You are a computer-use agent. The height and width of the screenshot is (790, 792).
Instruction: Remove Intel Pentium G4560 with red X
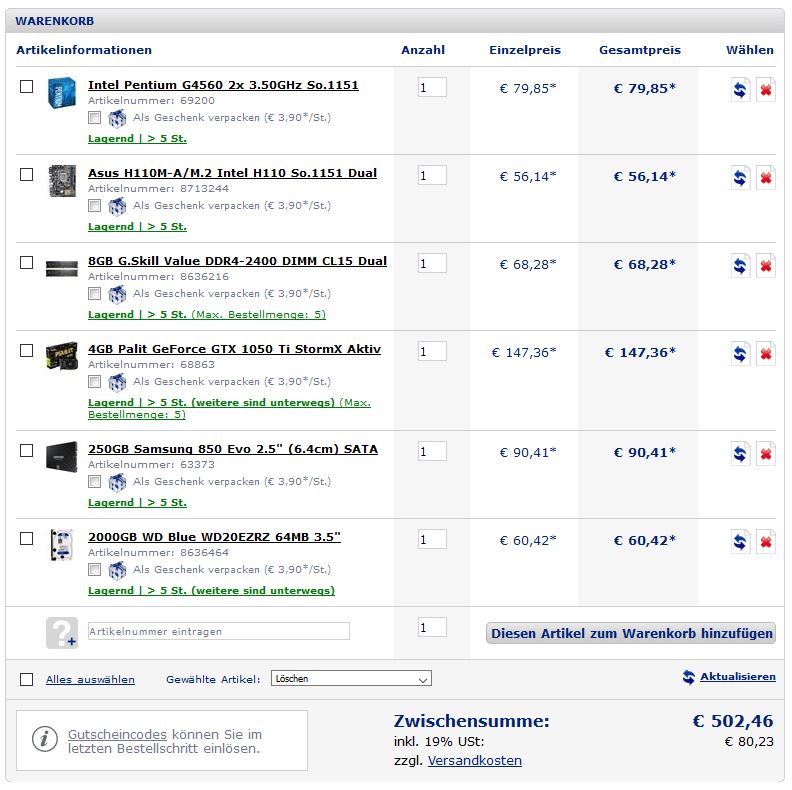pos(766,90)
